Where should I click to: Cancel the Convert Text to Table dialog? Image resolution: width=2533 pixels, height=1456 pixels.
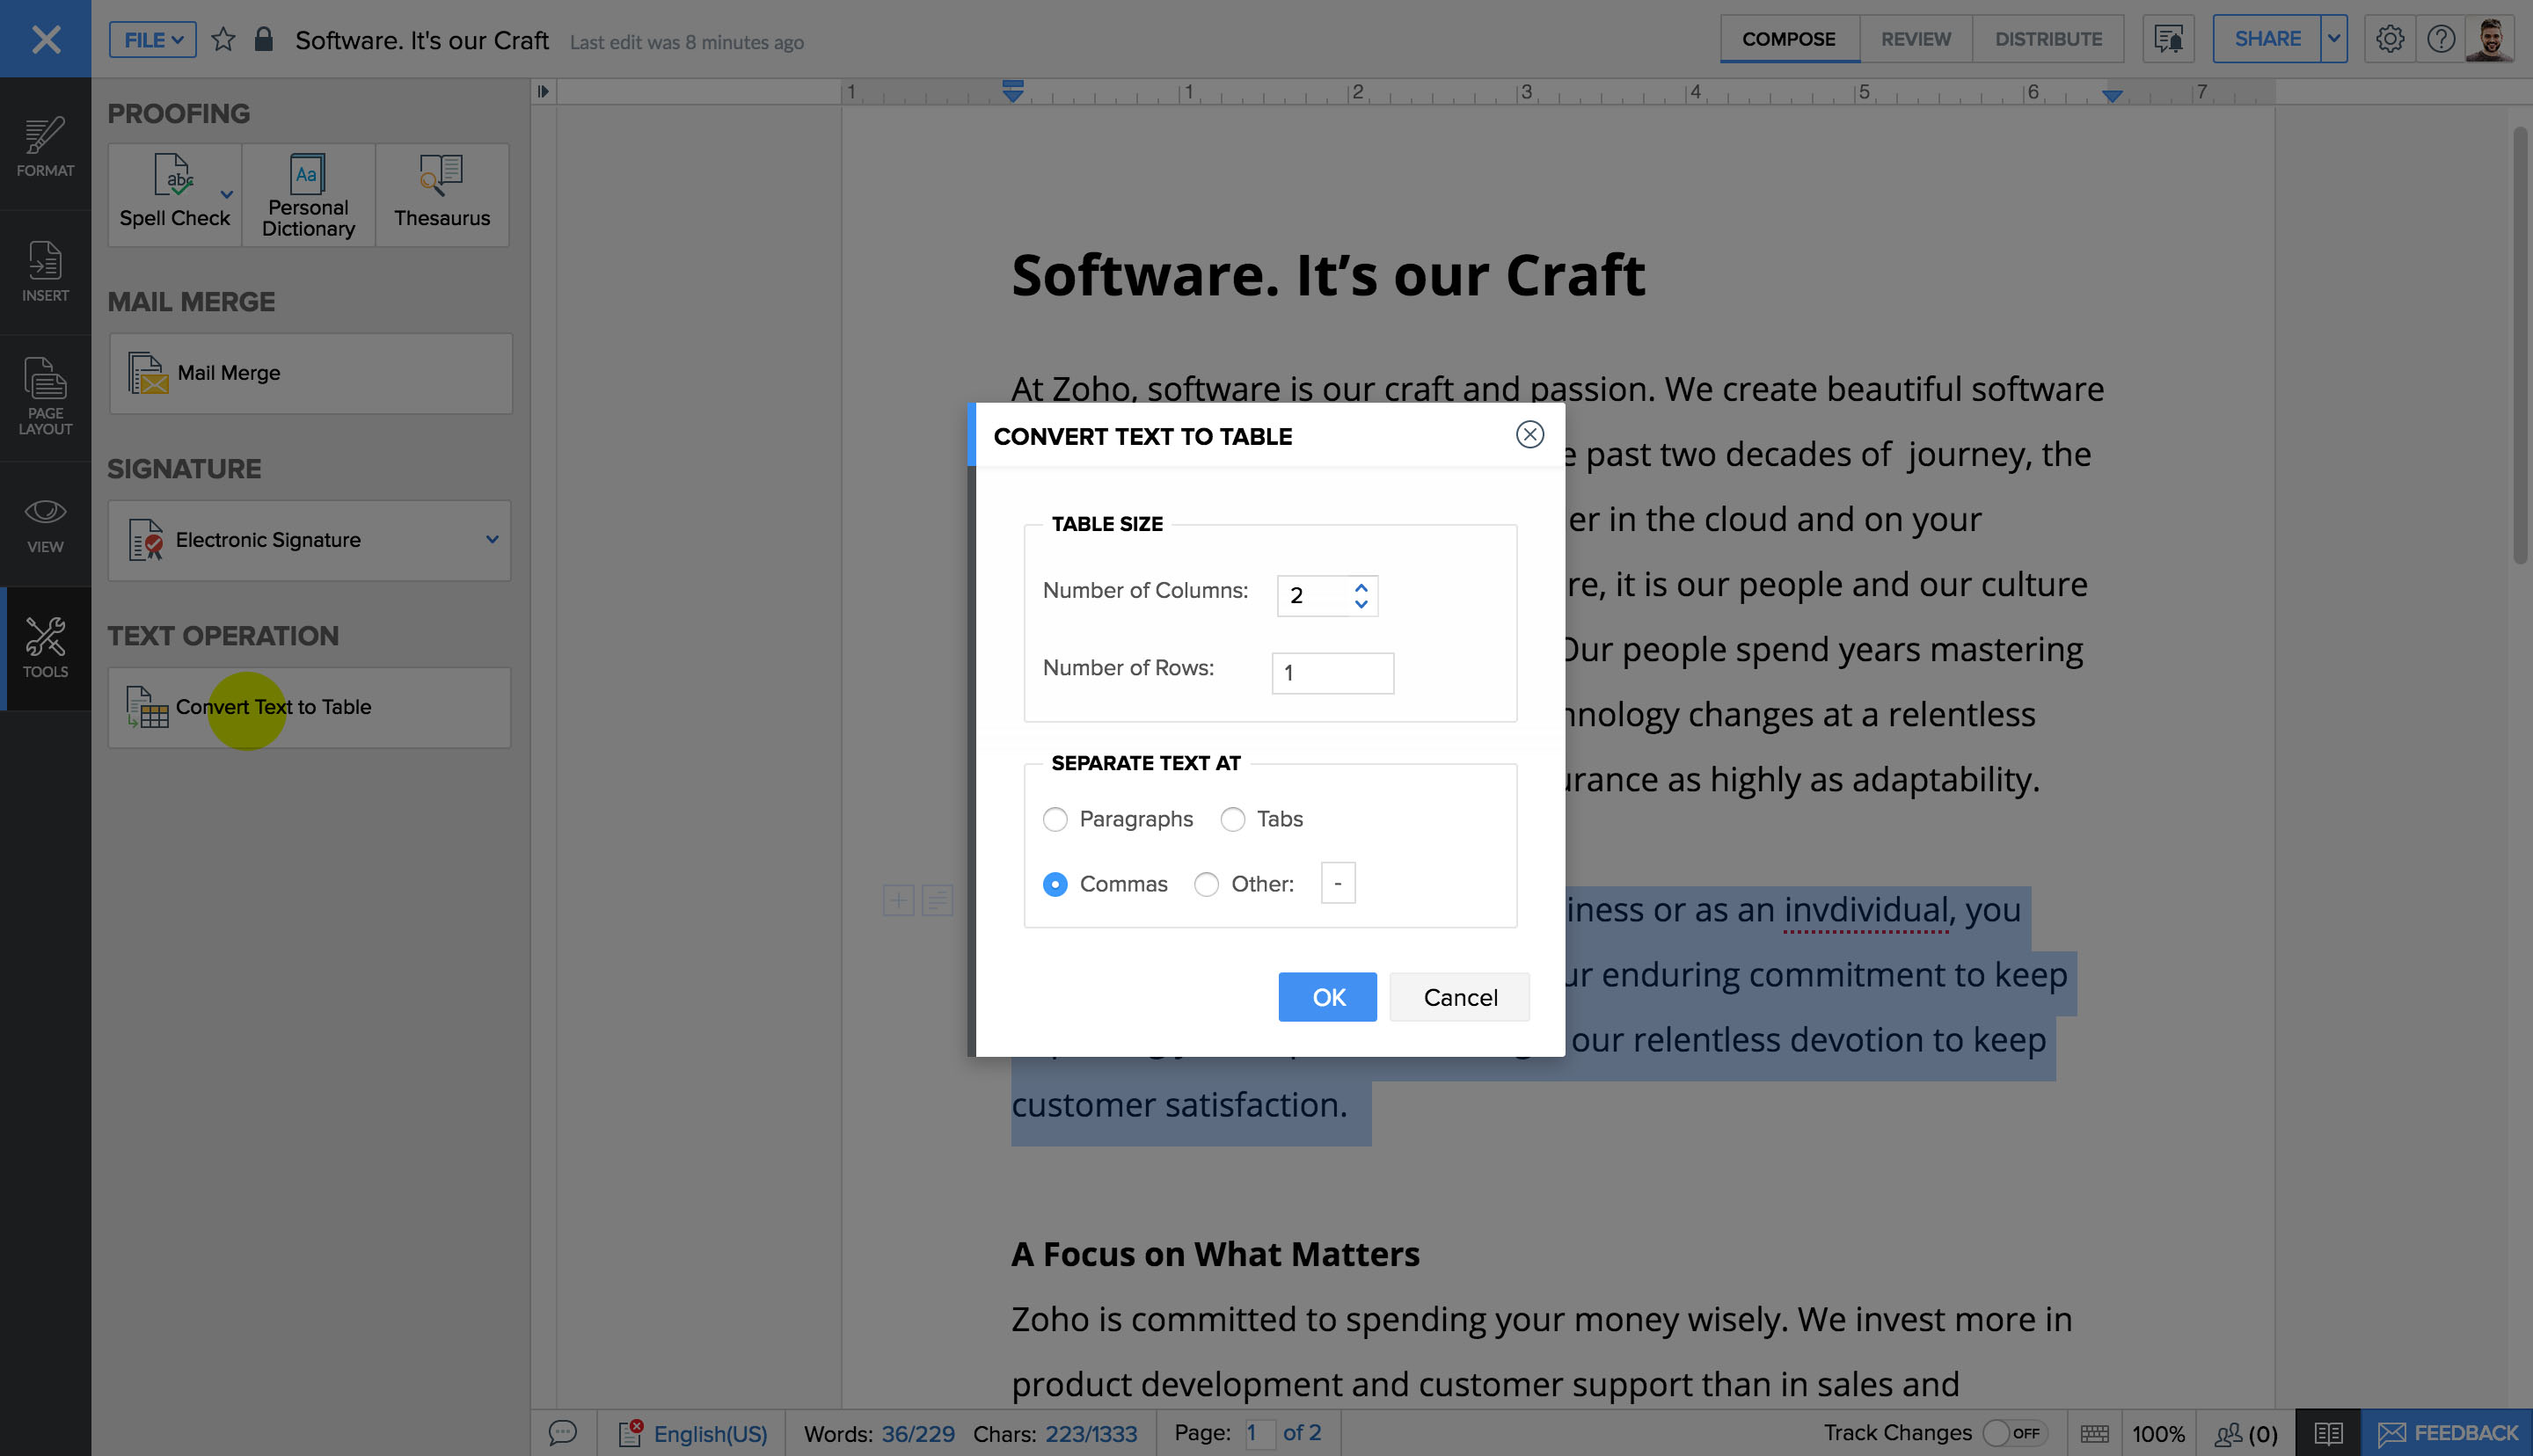(1459, 997)
